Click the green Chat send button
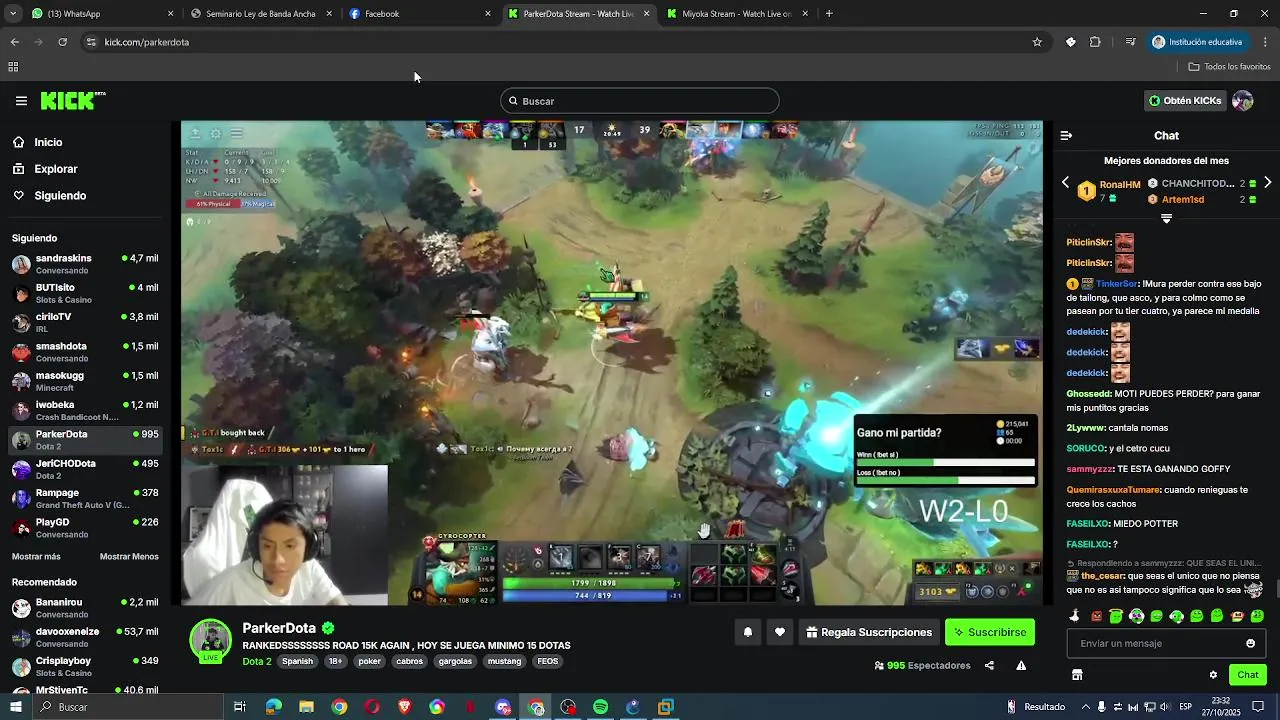The height and width of the screenshot is (720, 1280). 1247,675
